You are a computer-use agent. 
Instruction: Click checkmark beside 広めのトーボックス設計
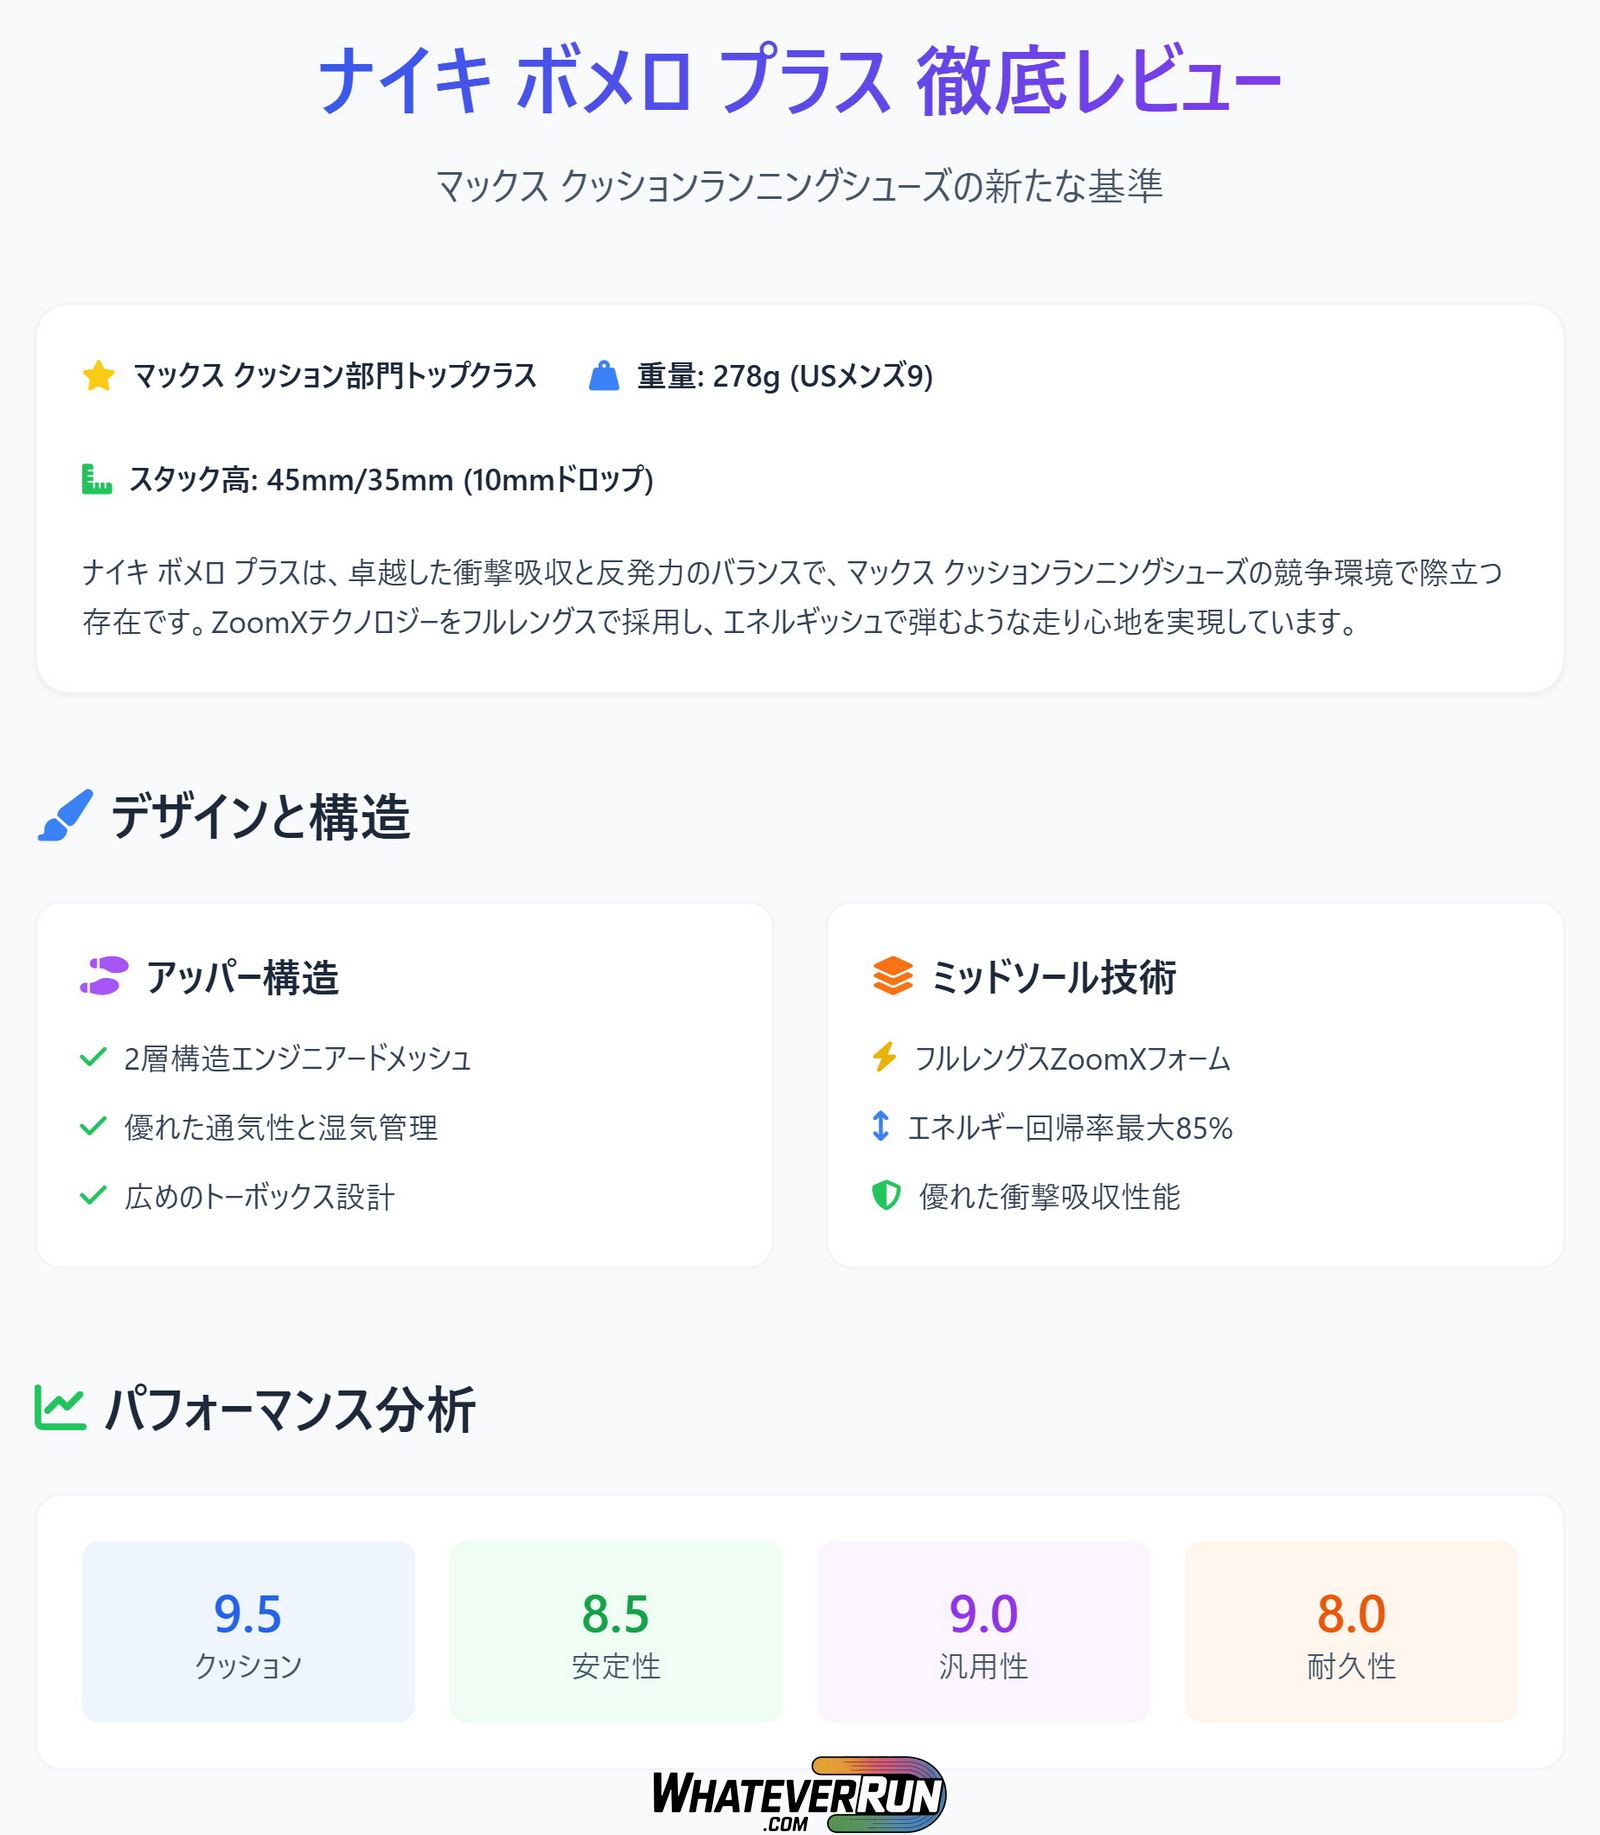[93, 1195]
